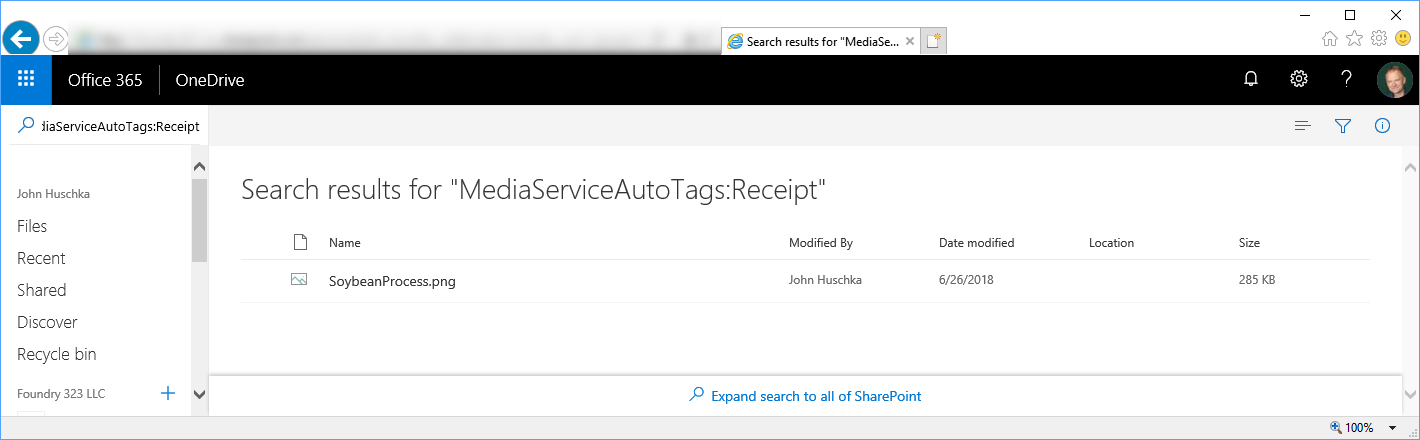Go to the Shared section
Viewport: 1420px width, 440px height.
[42, 290]
